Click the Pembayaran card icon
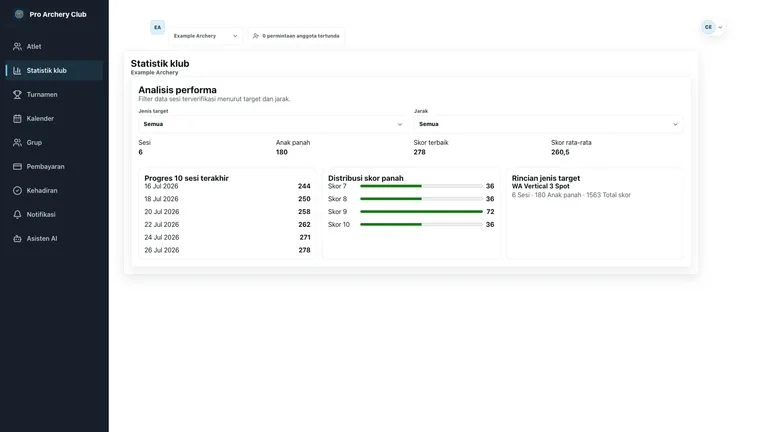 [17, 167]
